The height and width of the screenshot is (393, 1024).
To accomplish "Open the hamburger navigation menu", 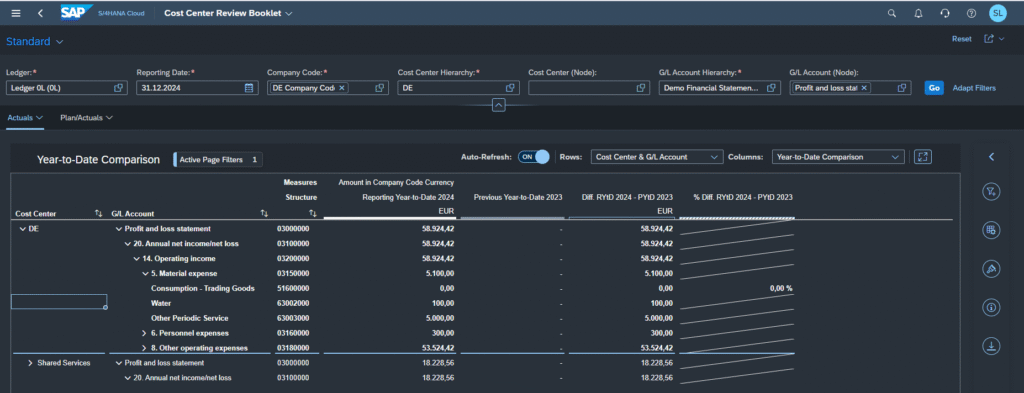I will click(16, 13).
